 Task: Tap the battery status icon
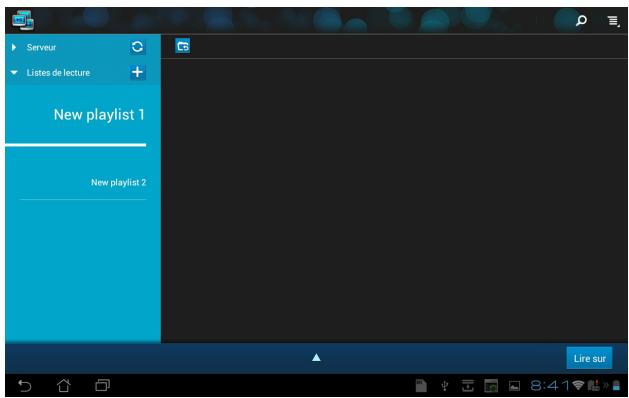616,386
